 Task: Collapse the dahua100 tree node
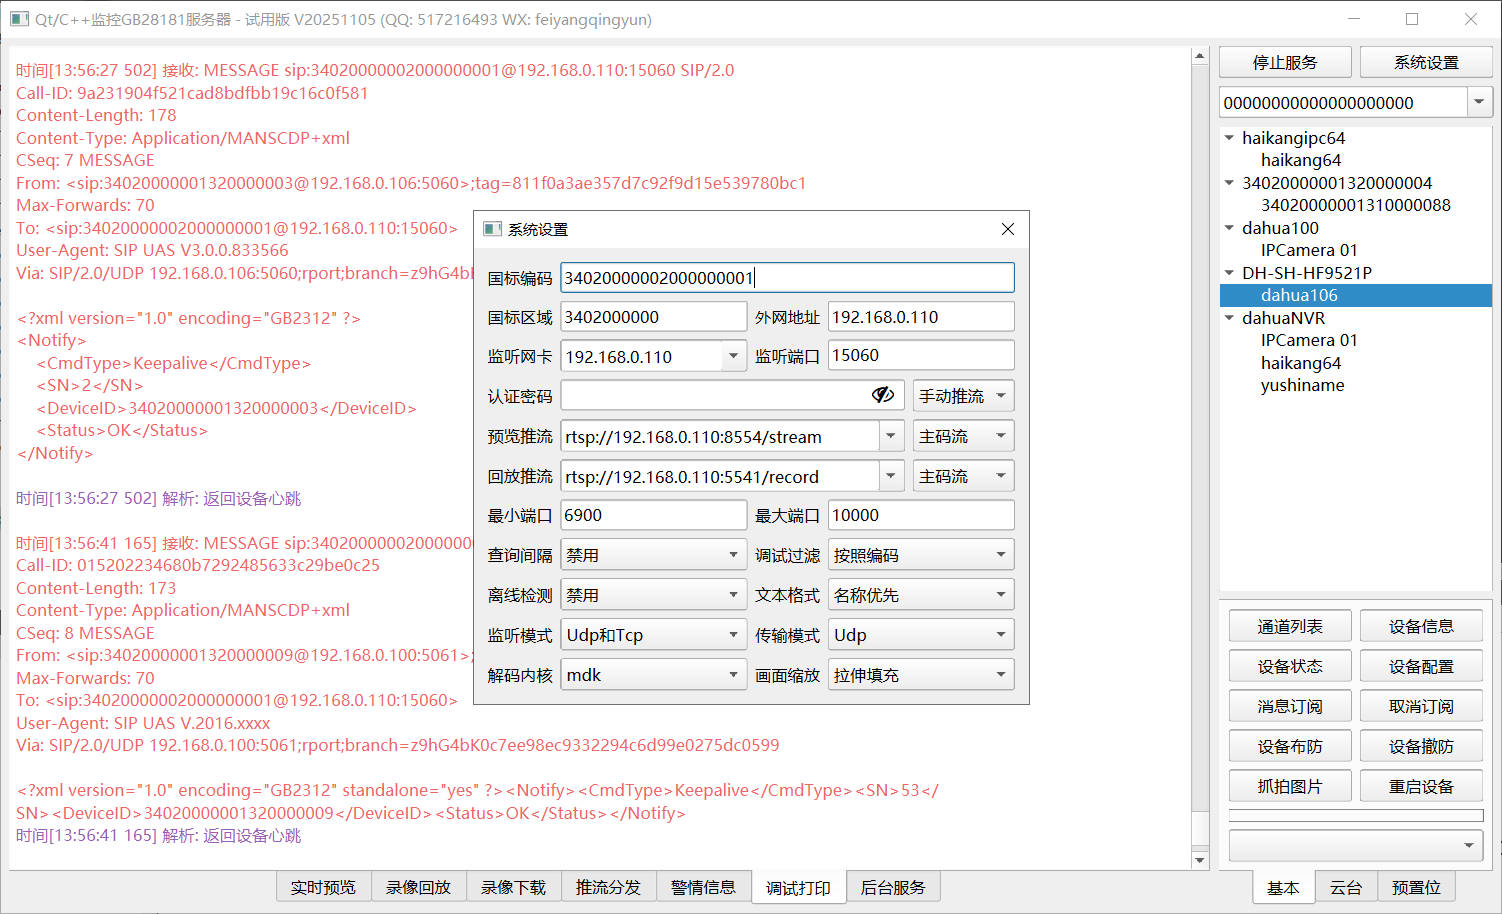click(1229, 228)
